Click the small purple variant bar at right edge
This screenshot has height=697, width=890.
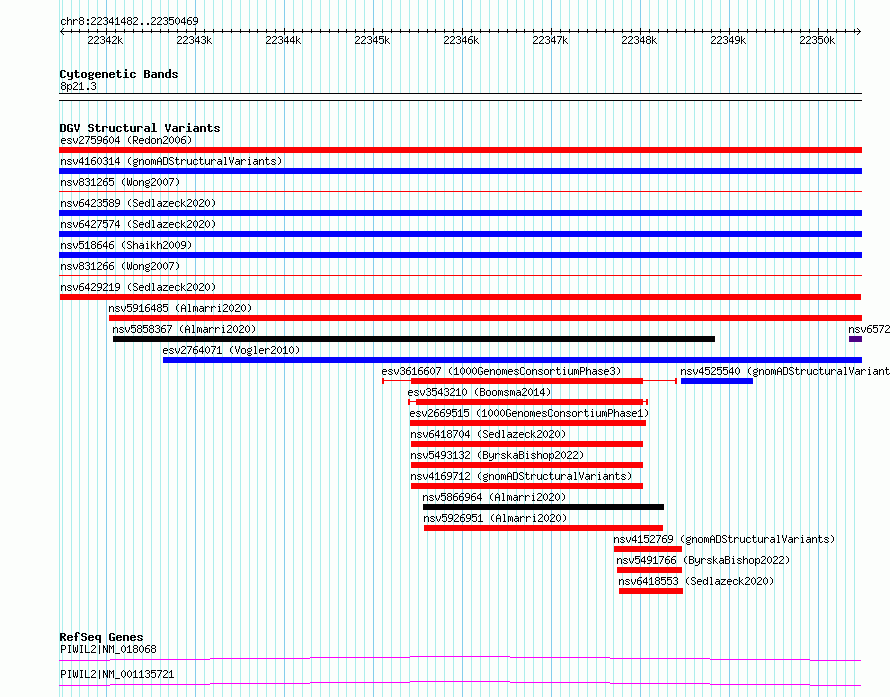coord(855,339)
